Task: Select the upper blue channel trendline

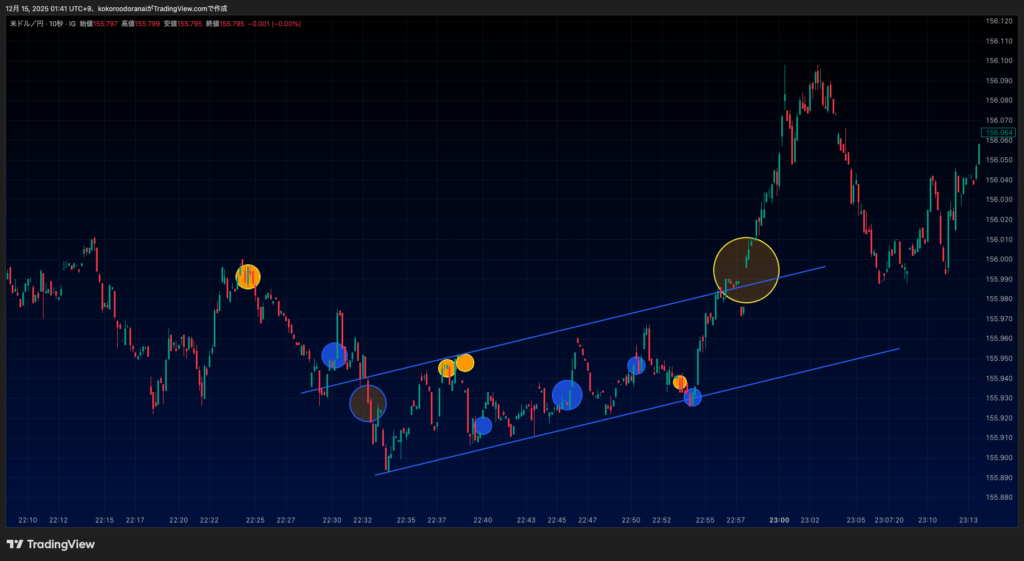Action: point(560,332)
